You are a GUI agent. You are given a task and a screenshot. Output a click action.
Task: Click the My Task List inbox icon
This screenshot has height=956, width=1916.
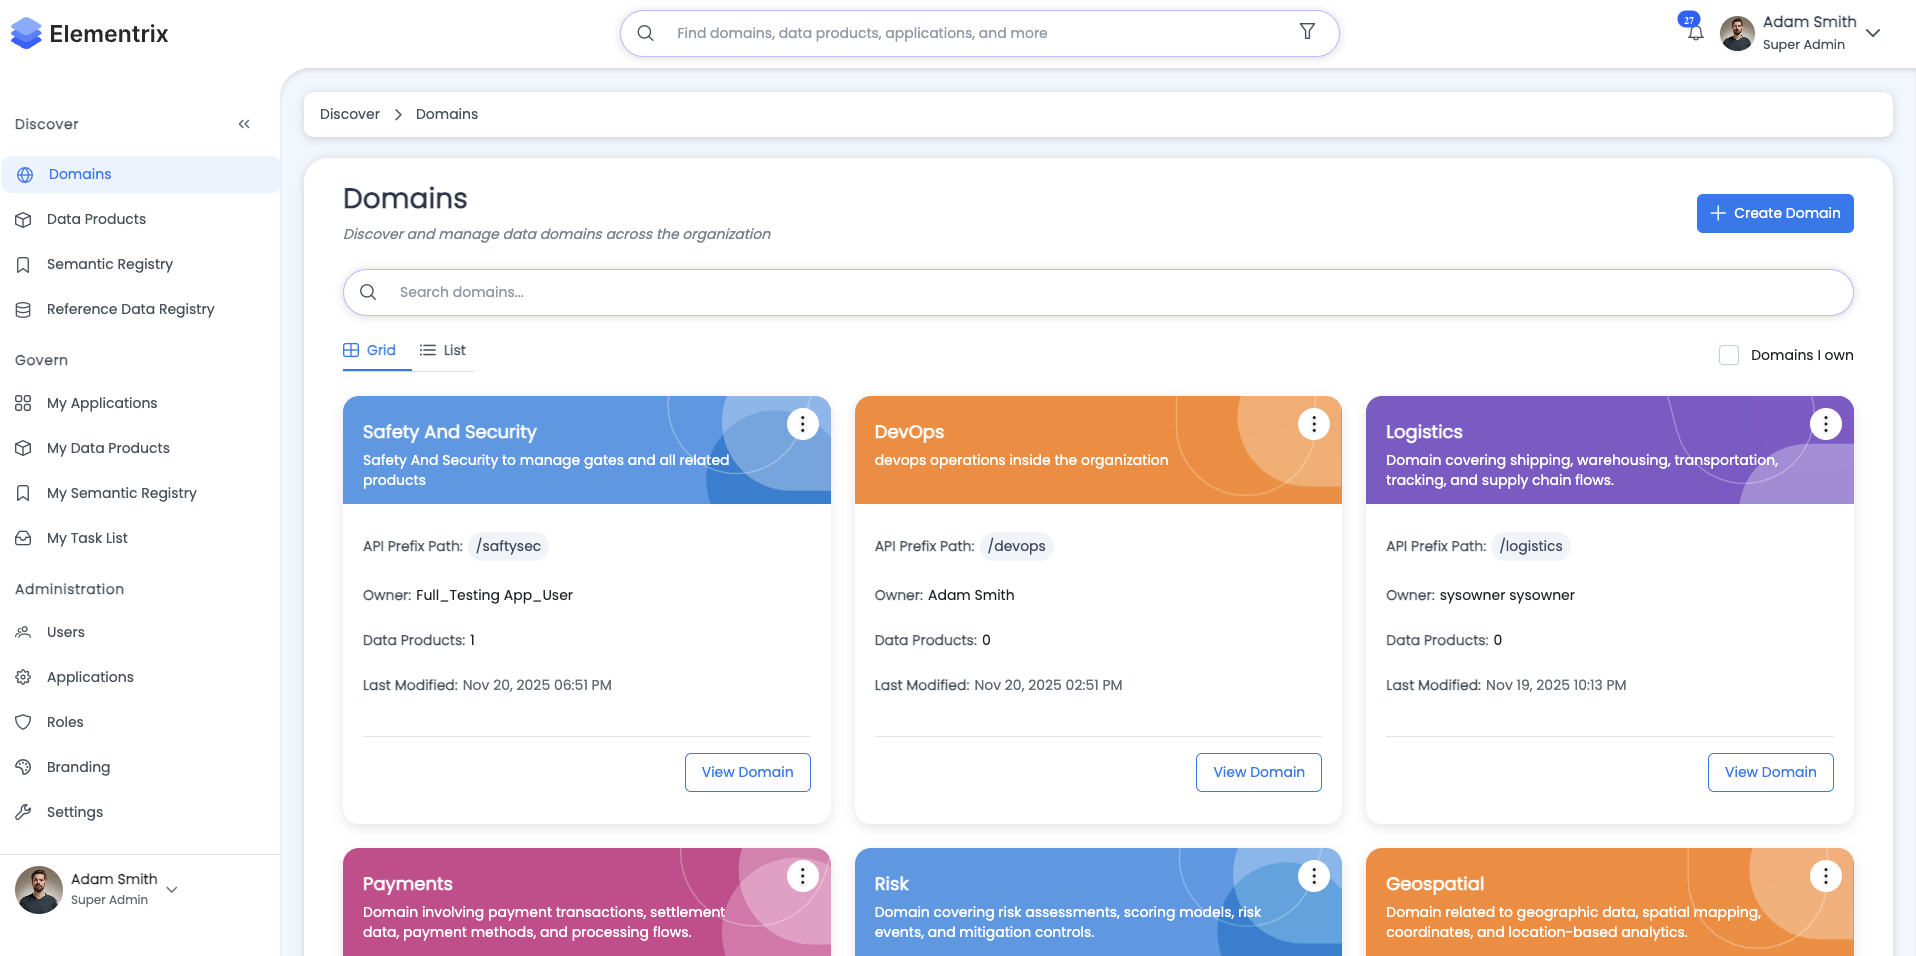pos(23,538)
